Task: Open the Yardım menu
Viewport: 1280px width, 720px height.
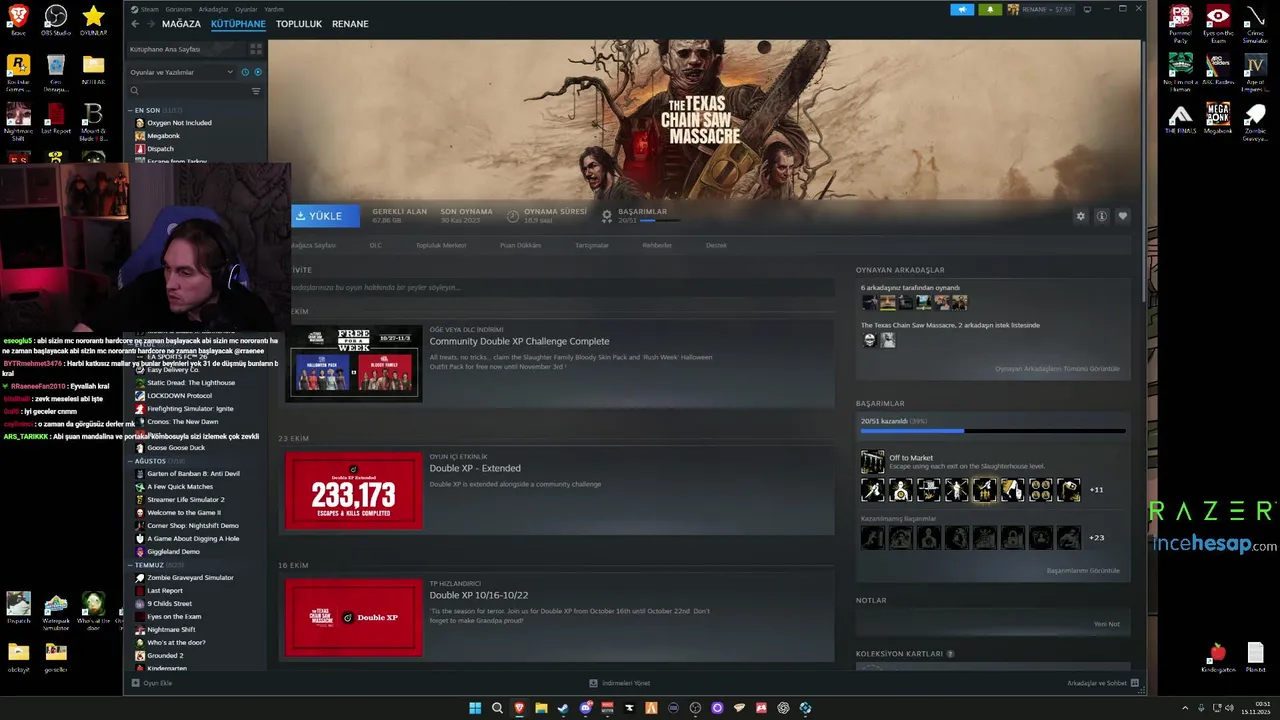Action: (x=273, y=9)
